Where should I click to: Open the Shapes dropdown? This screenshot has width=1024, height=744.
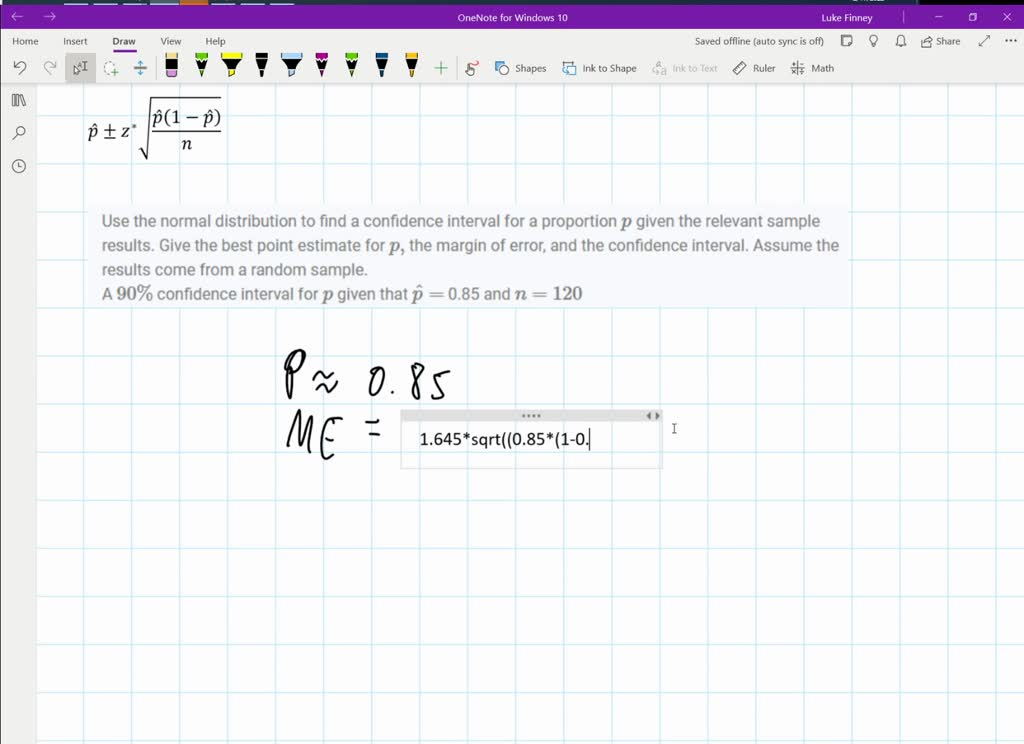pyautogui.click(x=521, y=68)
